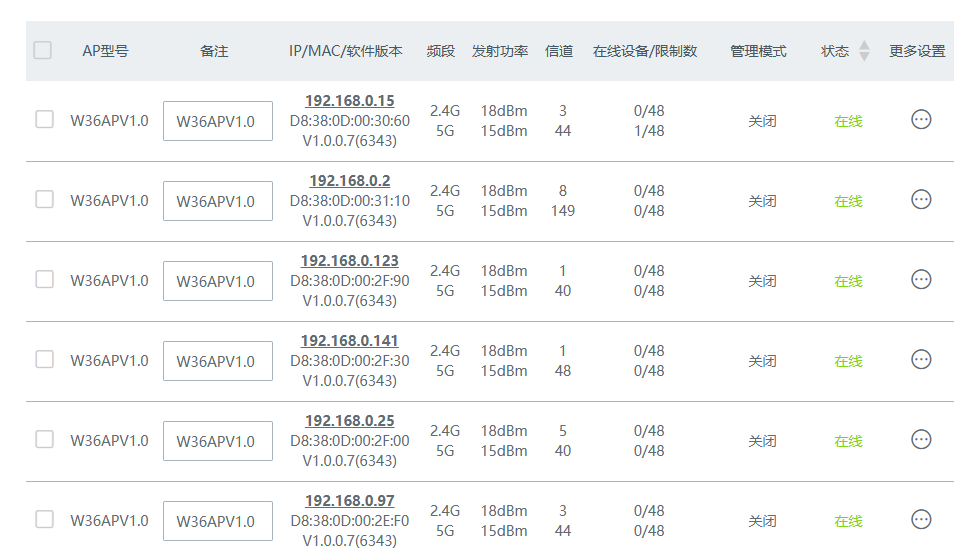
Task: Click the 更多设置 column header
Action: coord(917,51)
